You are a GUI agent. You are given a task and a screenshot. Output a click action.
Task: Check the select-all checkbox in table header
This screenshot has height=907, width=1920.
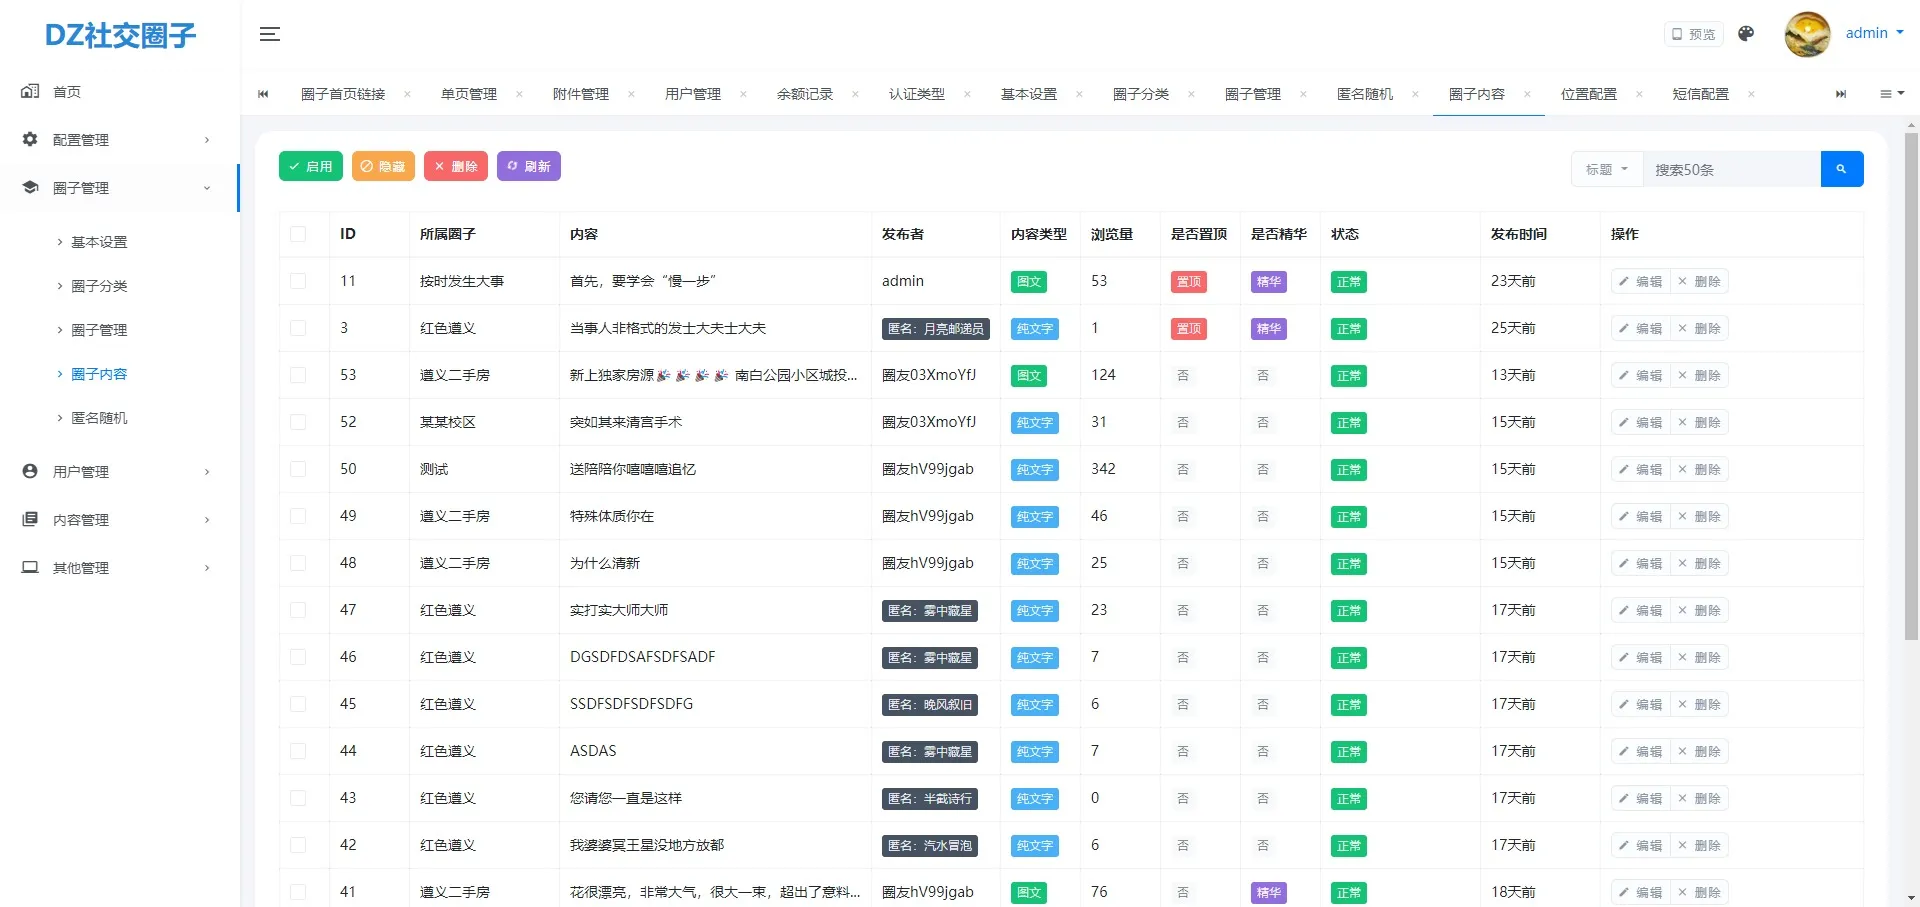(x=298, y=233)
